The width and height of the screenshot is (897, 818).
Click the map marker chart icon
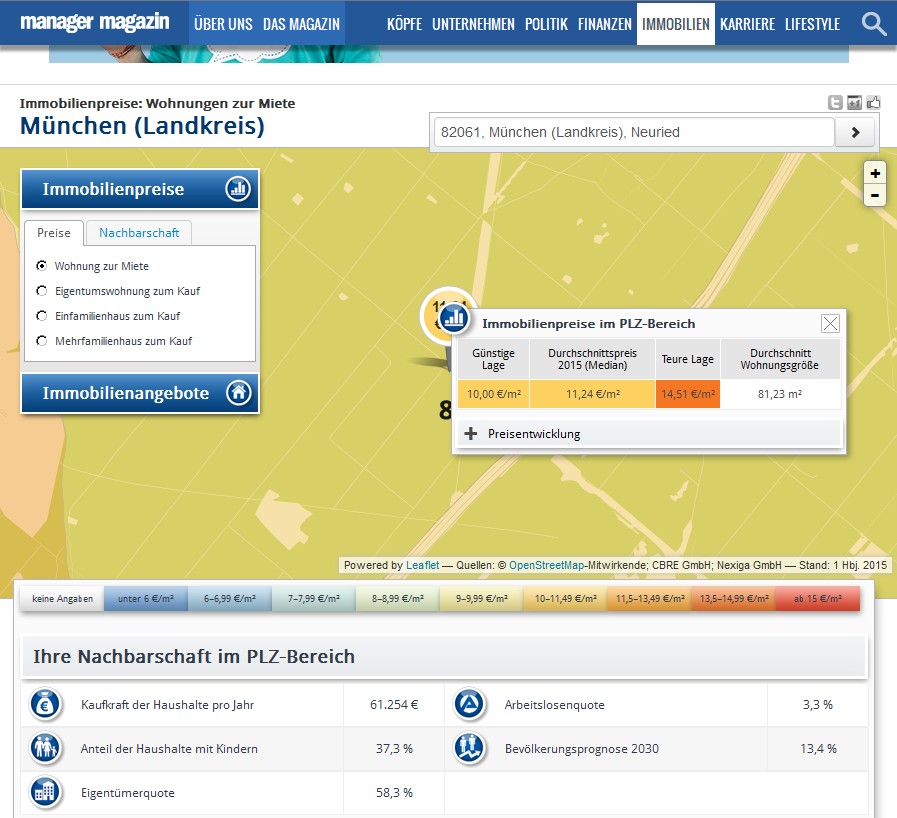[x=454, y=317]
